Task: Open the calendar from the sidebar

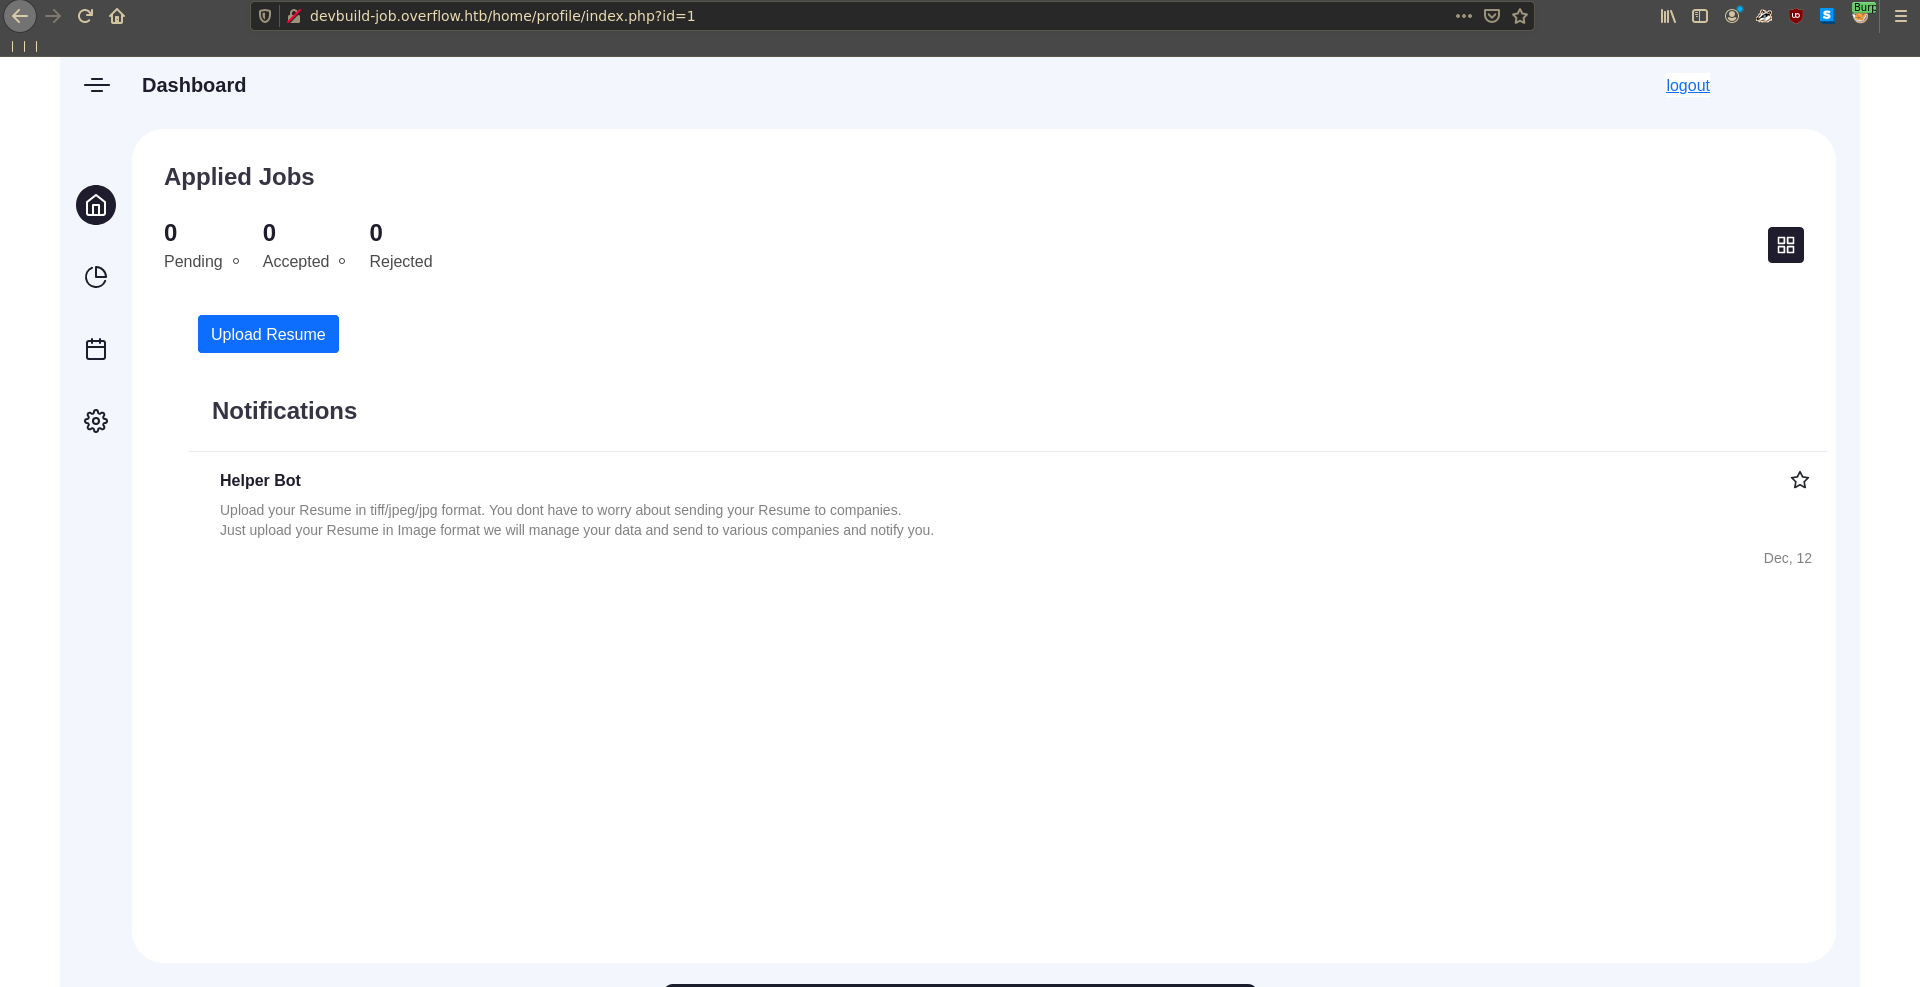Action: click(96, 349)
